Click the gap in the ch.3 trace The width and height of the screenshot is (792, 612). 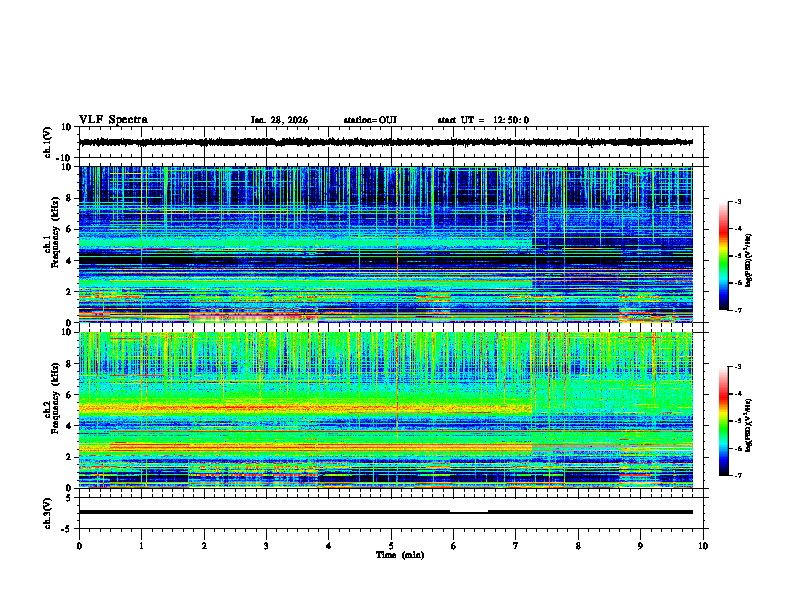point(469,512)
